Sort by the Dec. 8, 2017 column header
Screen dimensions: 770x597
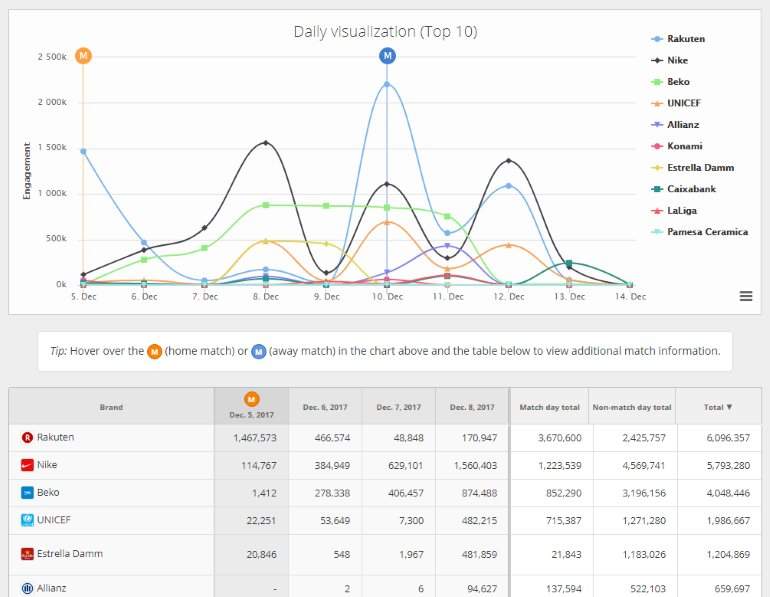[x=472, y=407]
